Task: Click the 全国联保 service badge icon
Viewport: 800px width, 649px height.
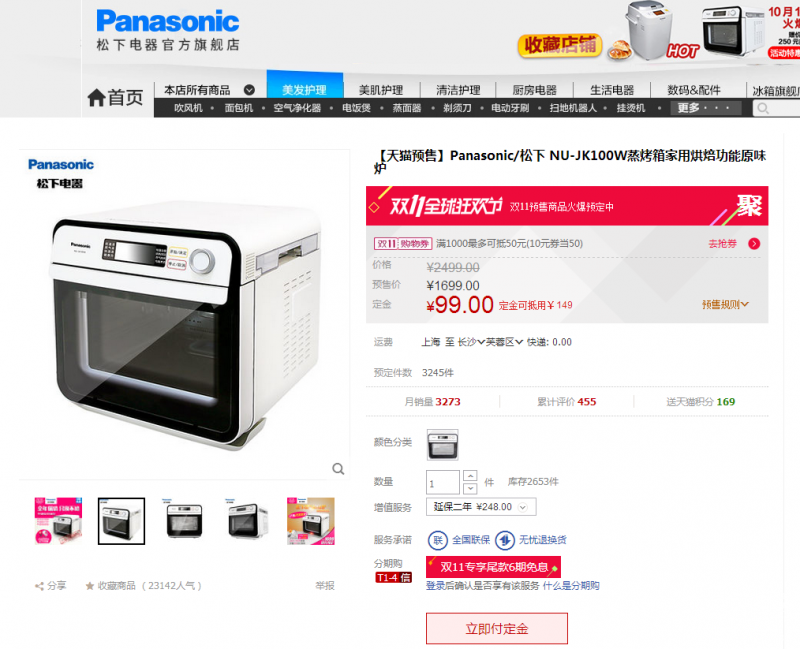Action: click(x=438, y=540)
